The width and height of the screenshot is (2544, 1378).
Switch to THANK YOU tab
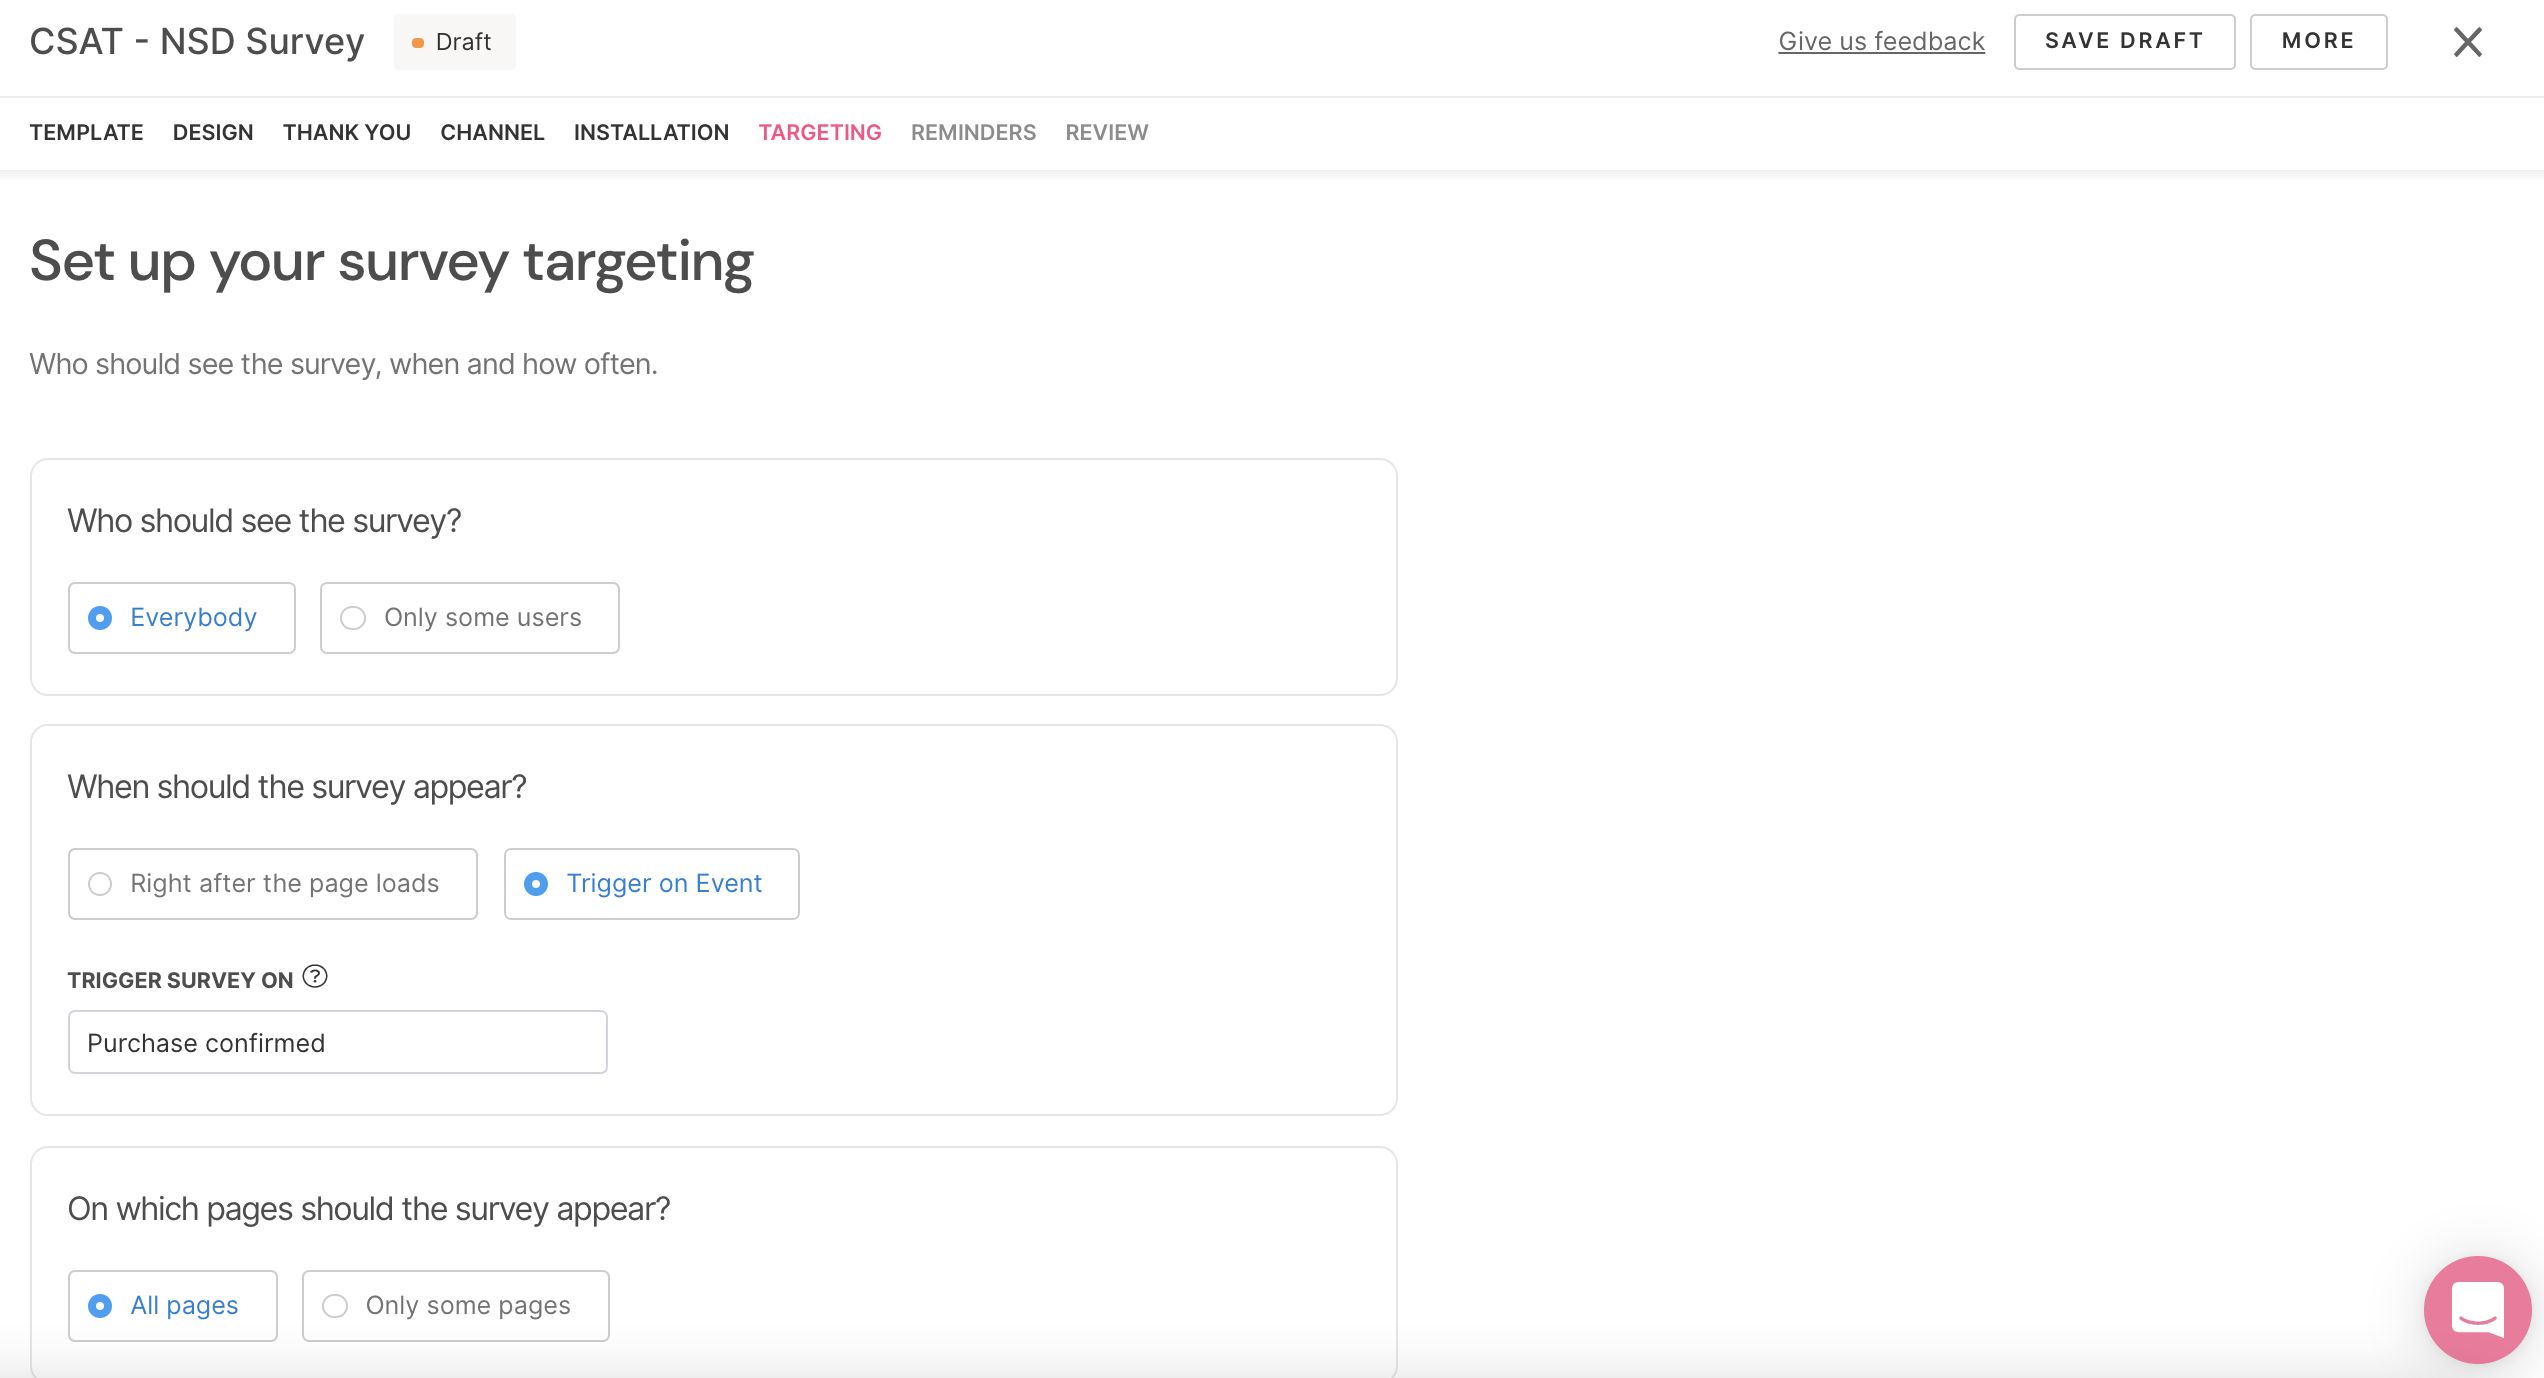tap(346, 132)
